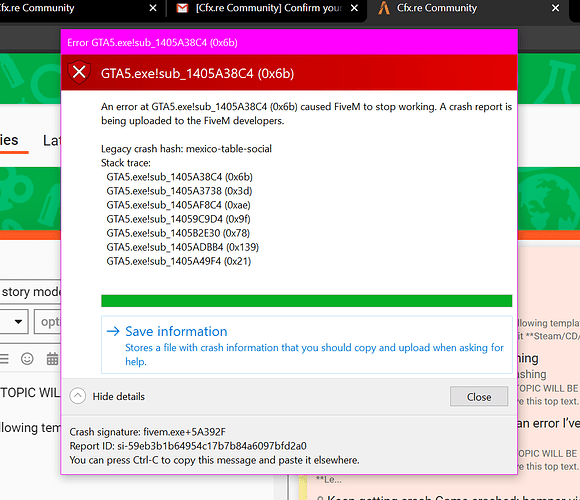Click the topic title field containing story mode
This screenshot has height=500, width=580.
[30, 292]
